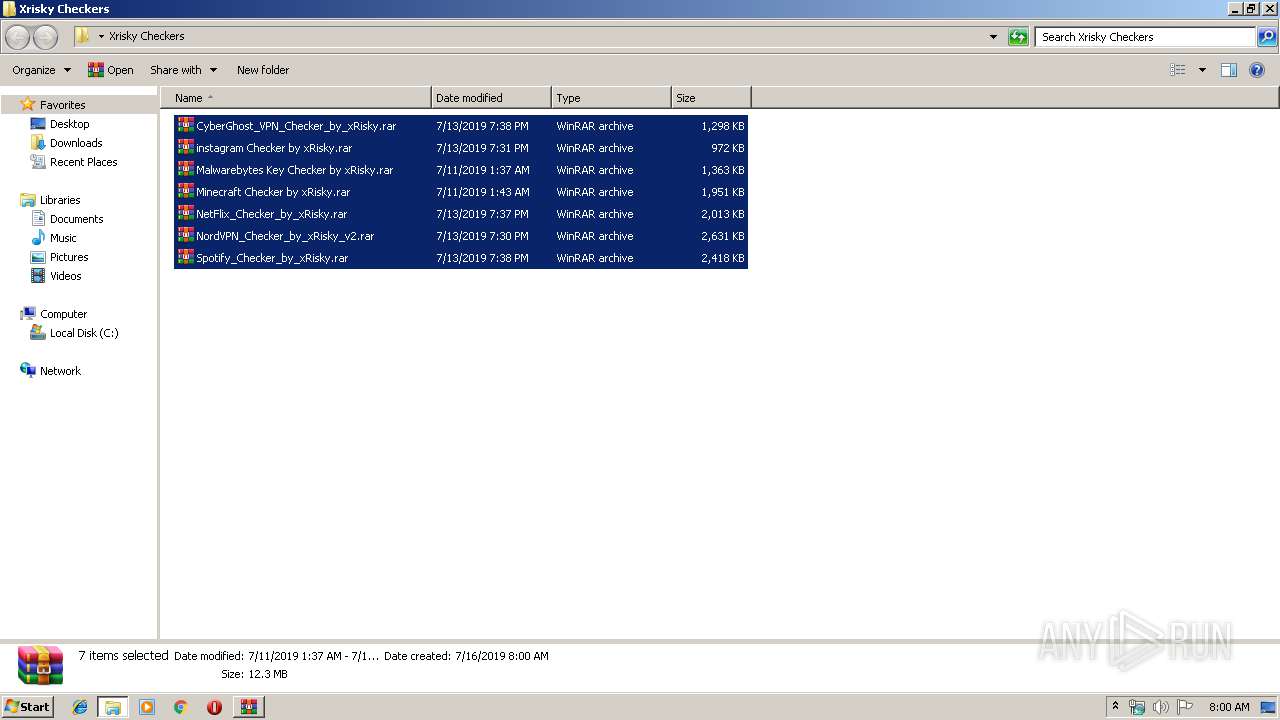Screen dimensions: 1280x720
Task: Select the CyberGhost_VPN_Checker_by_xRisky.rar archive icon
Action: (x=186, y=126)
